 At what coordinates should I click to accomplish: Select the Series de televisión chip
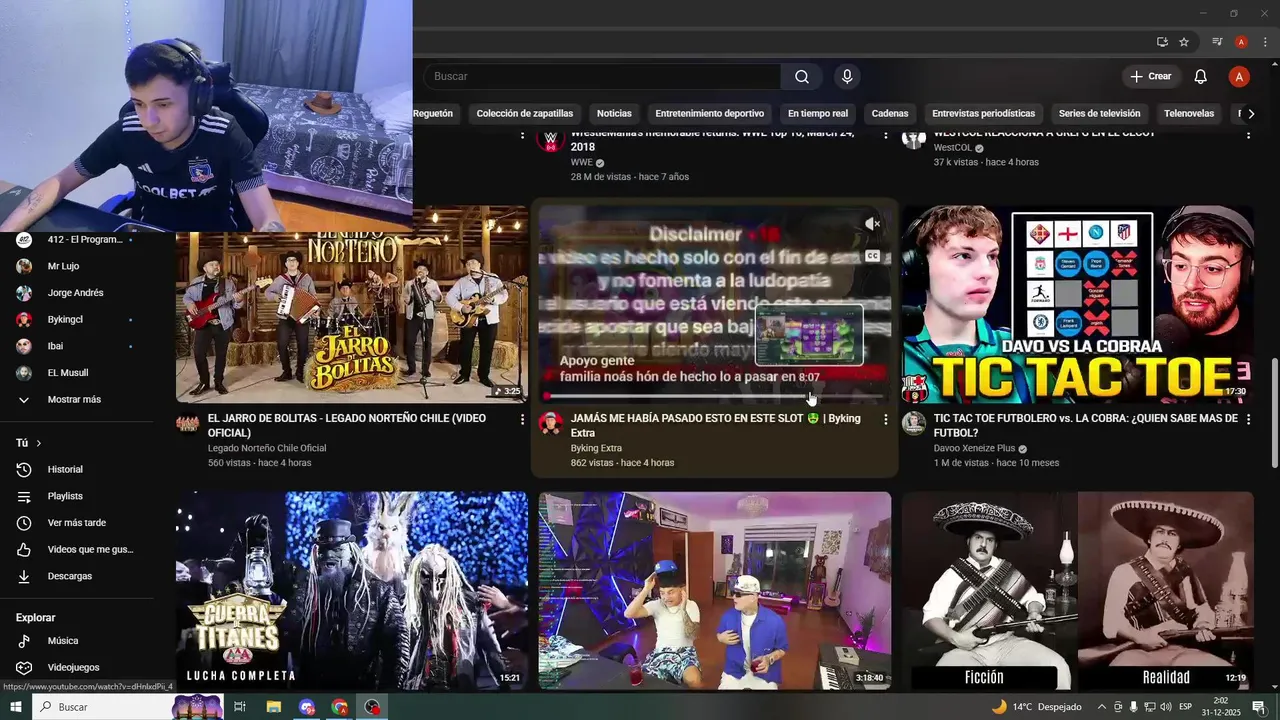point(1100,114)
